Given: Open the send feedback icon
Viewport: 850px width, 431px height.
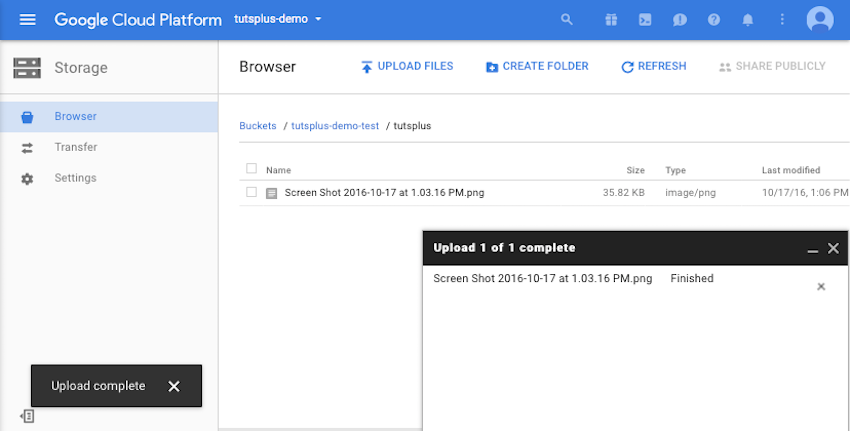Looking at the screenshot, I should [x=679, y=20].
